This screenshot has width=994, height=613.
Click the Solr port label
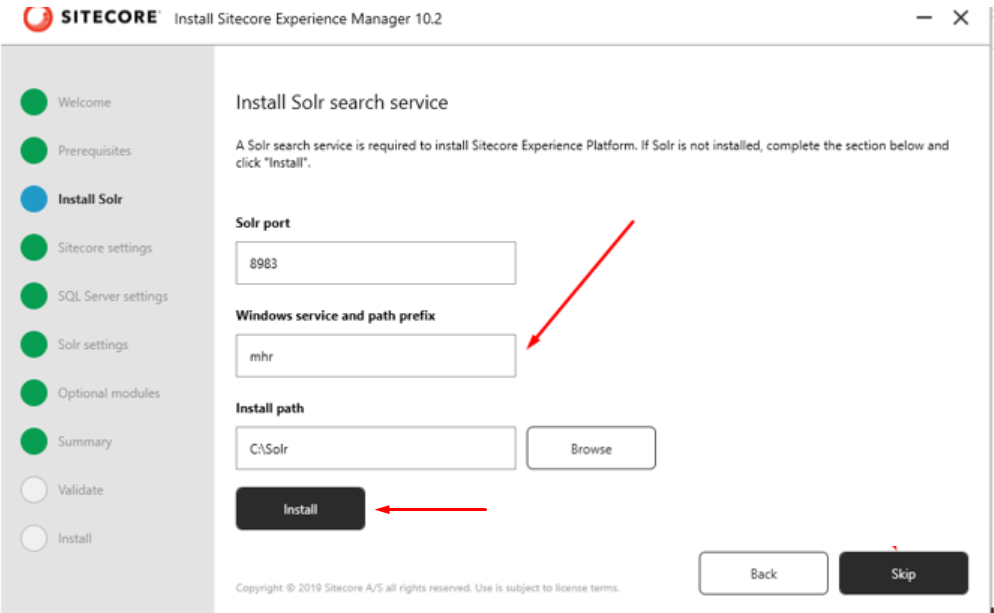pyautogui.click(x=263, y=223)
